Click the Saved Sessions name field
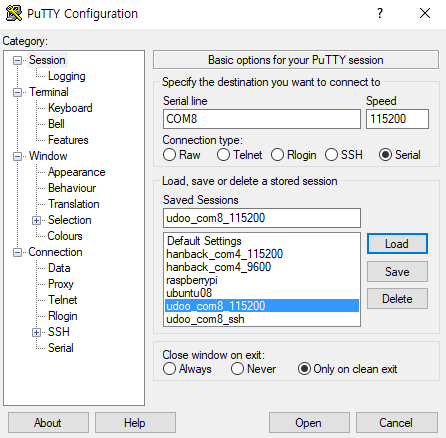Image resolution: width=446 pixels, height=438 pixels. [262, 218]
